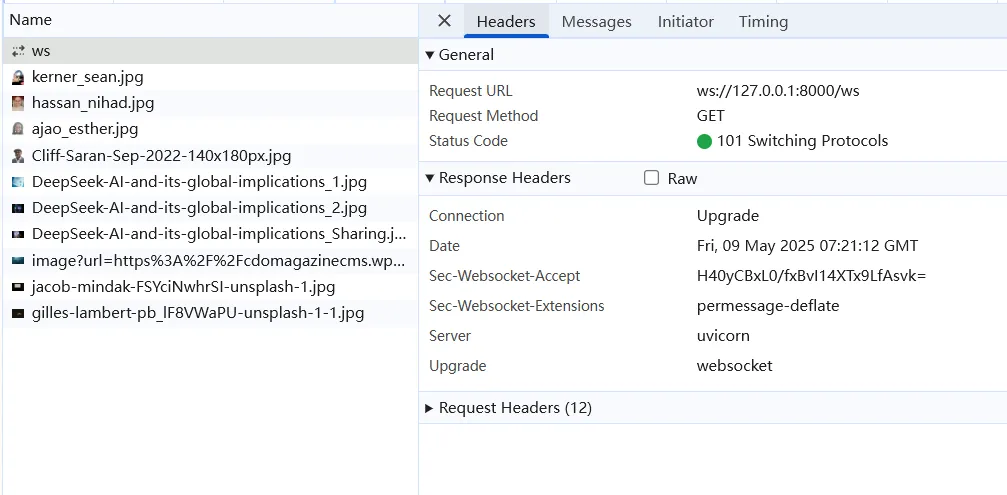Select the Headers tab

506,22
